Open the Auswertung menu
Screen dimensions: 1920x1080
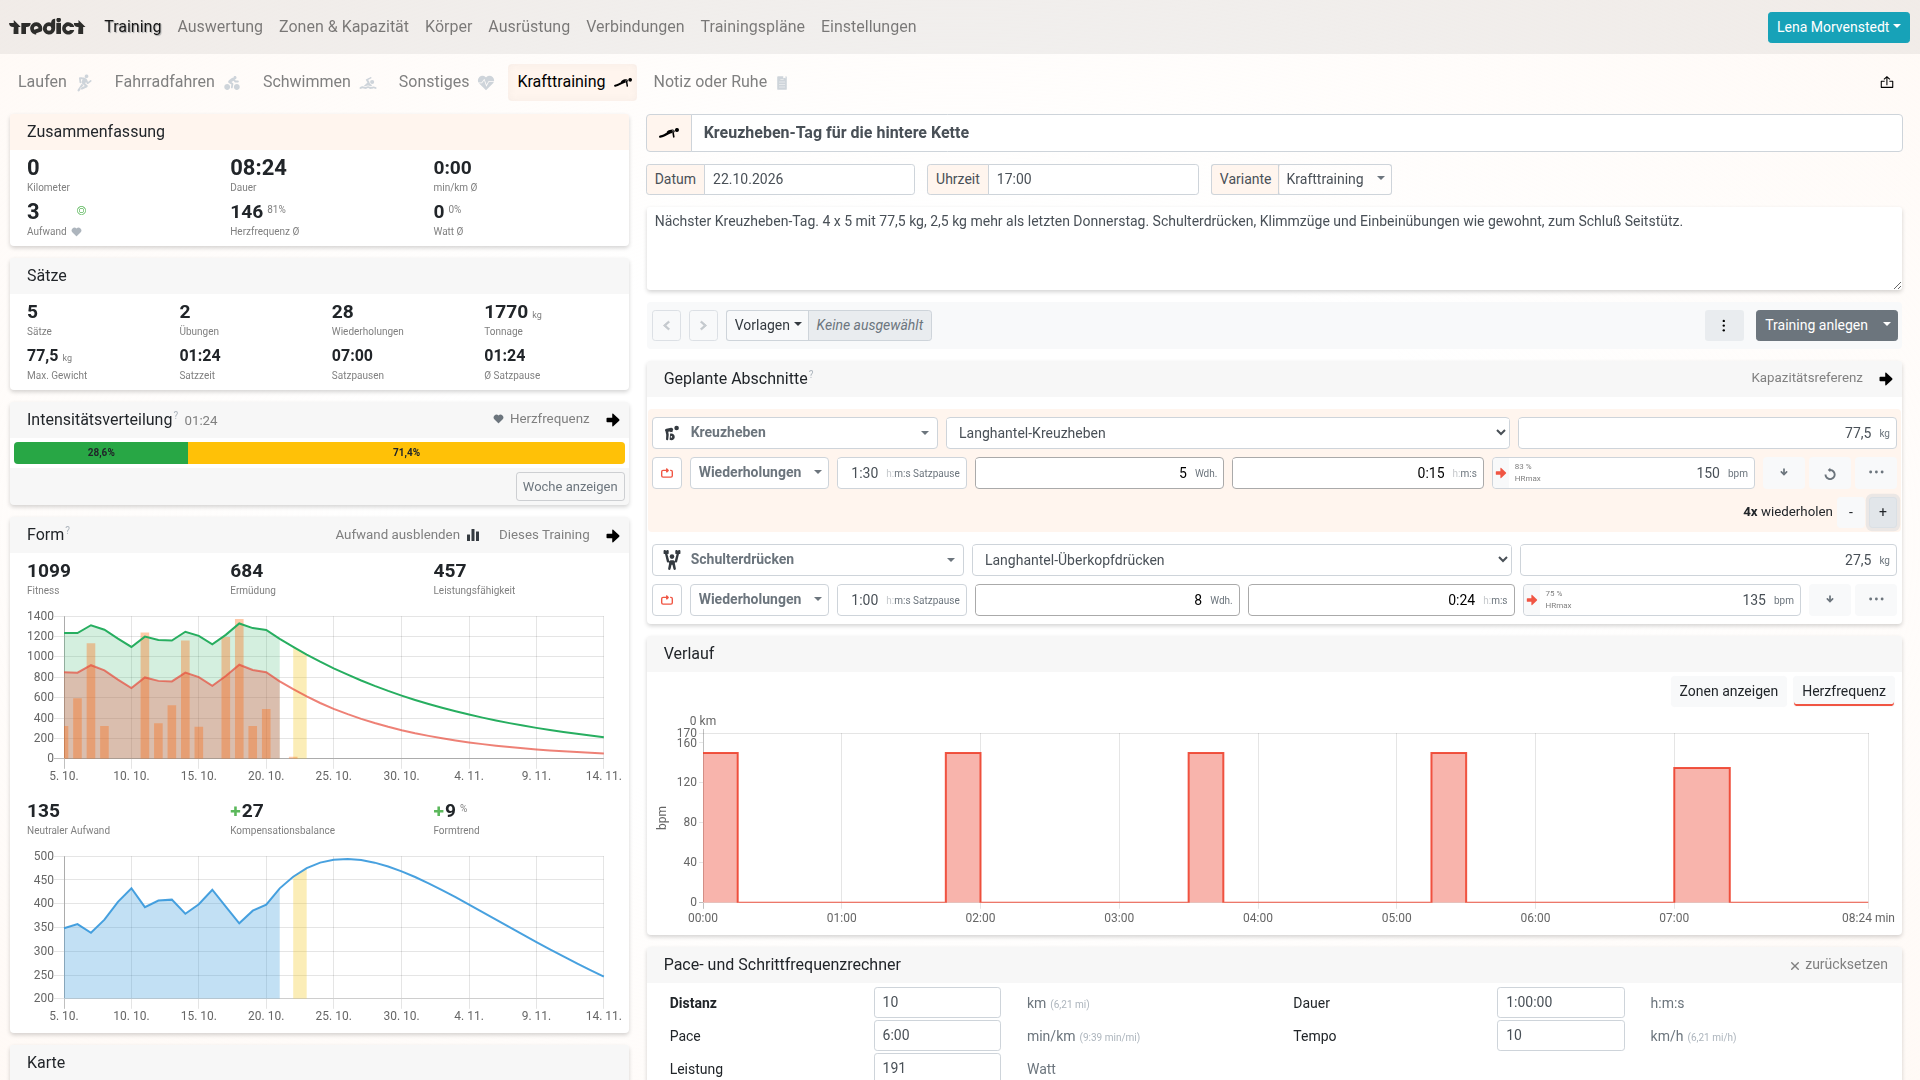[x=220, y=27]
